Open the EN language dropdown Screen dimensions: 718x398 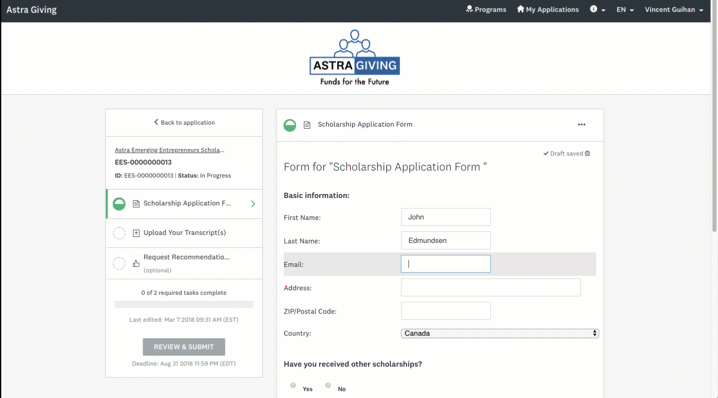(x=625, y=9)
